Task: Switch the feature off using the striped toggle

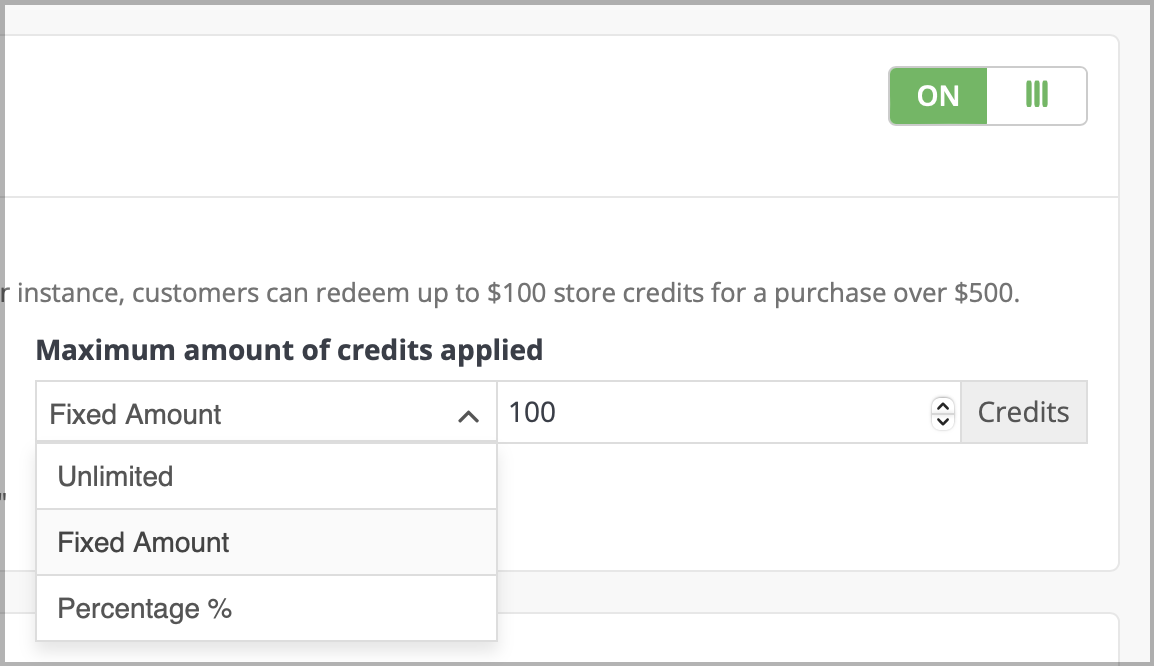Action: tap(1037, 95)
